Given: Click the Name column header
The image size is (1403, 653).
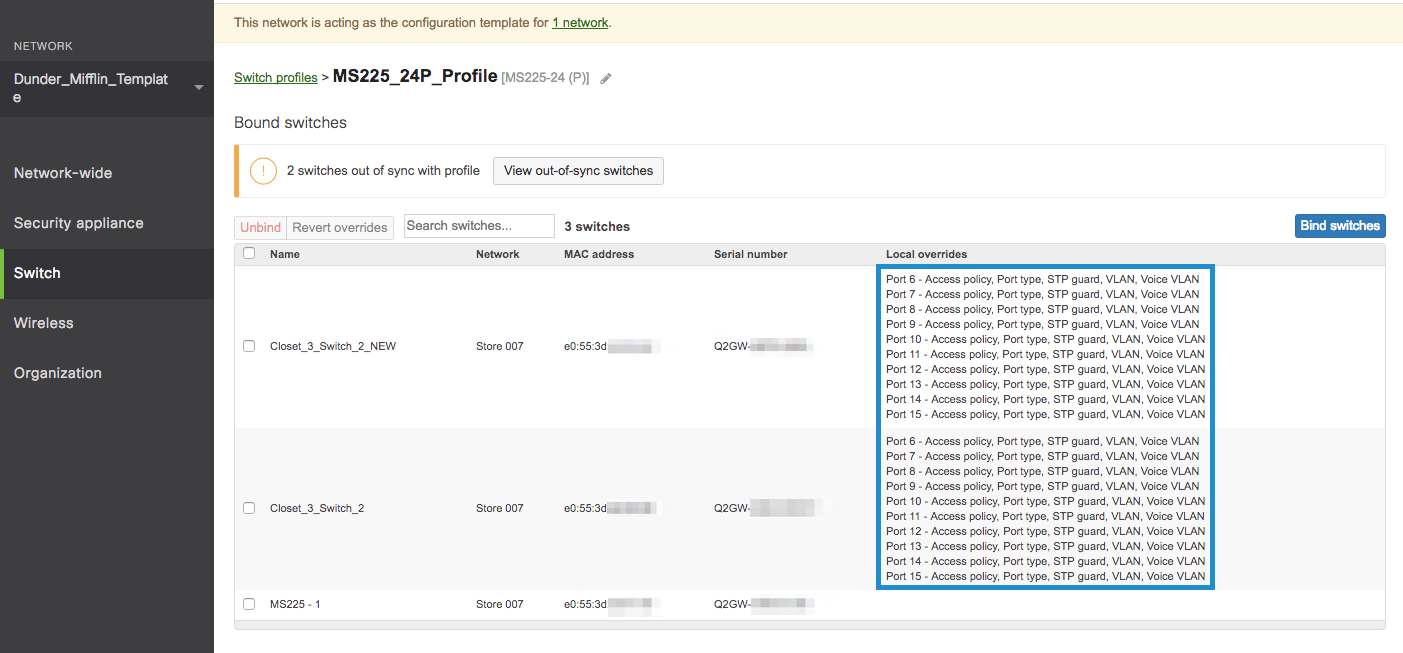Looking at the screenshot, I should (285, 253).
